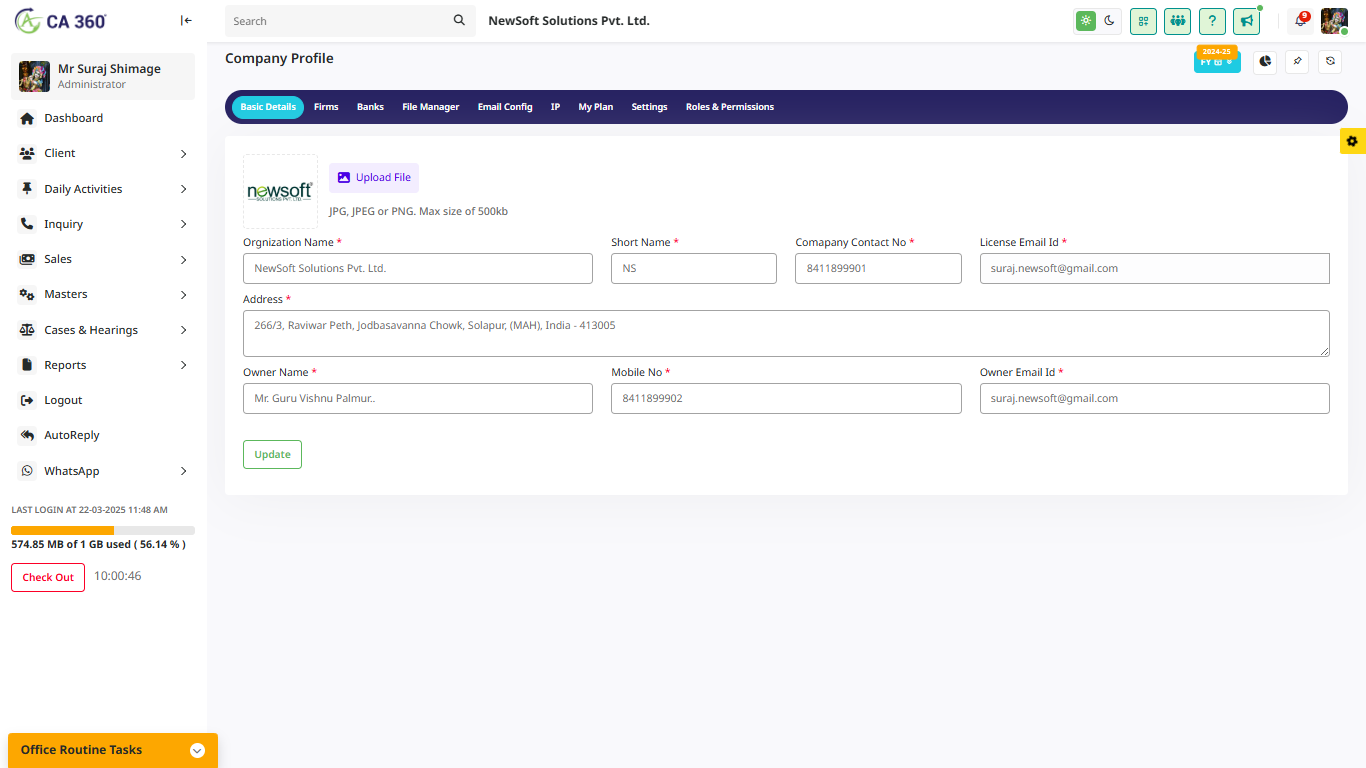
Task: Click the newsoft logo thumbnail
Action: [x=280, y=191]
